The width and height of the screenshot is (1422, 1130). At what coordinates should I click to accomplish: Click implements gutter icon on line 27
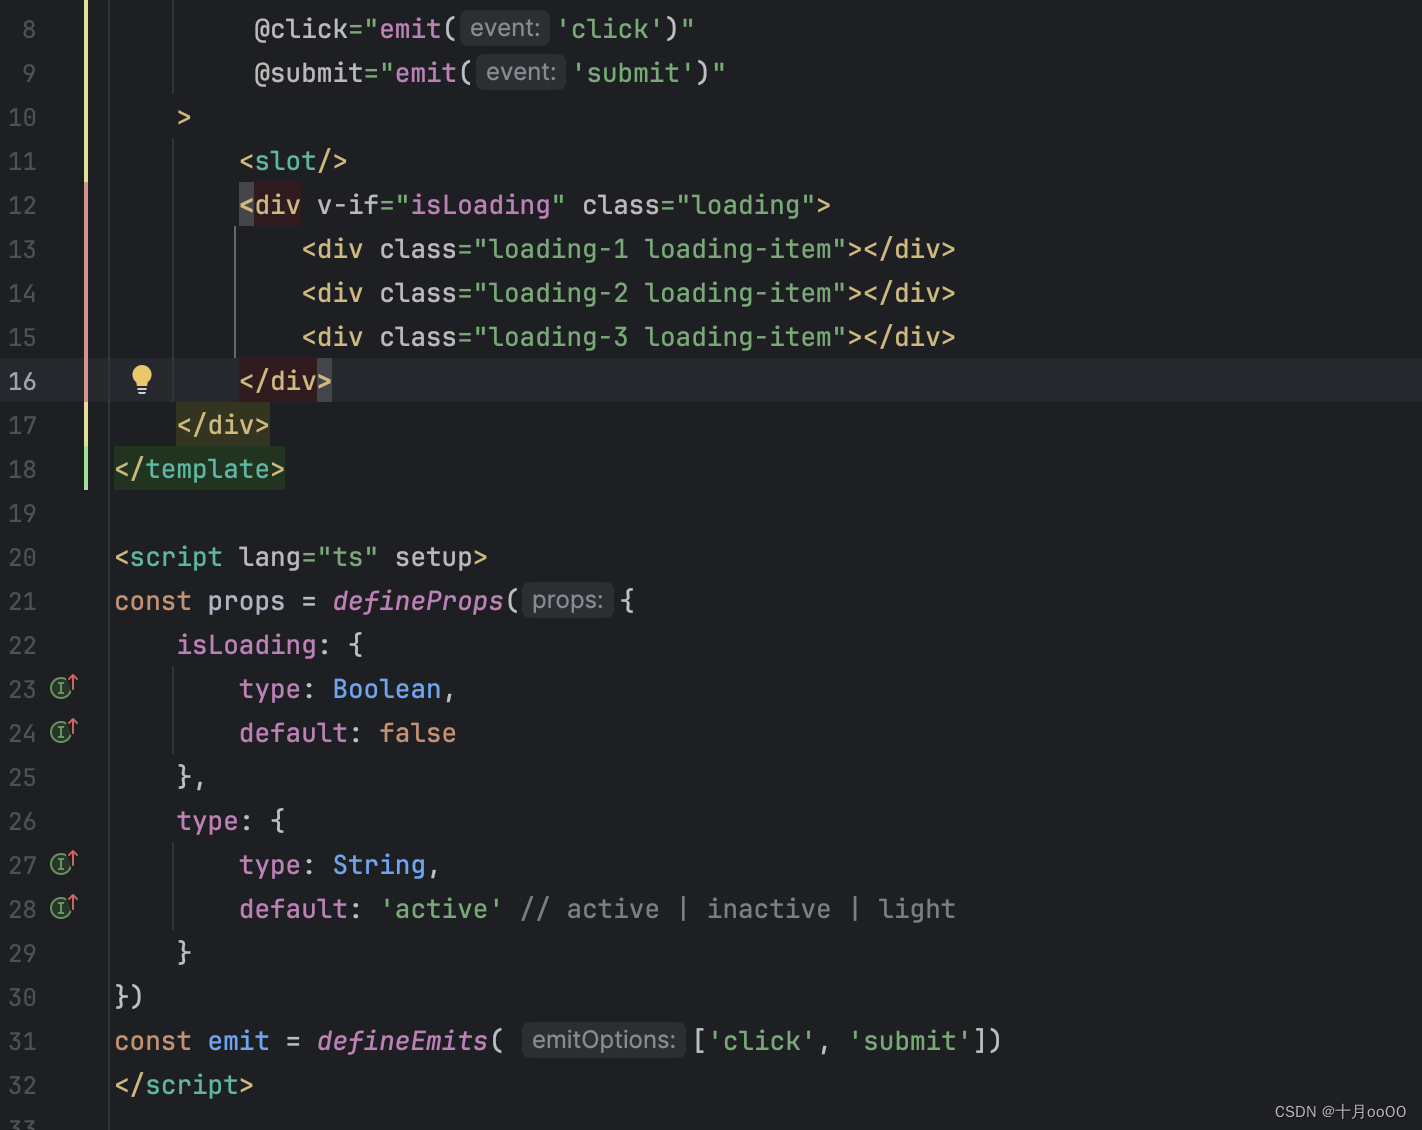click(x=64, y=863)
